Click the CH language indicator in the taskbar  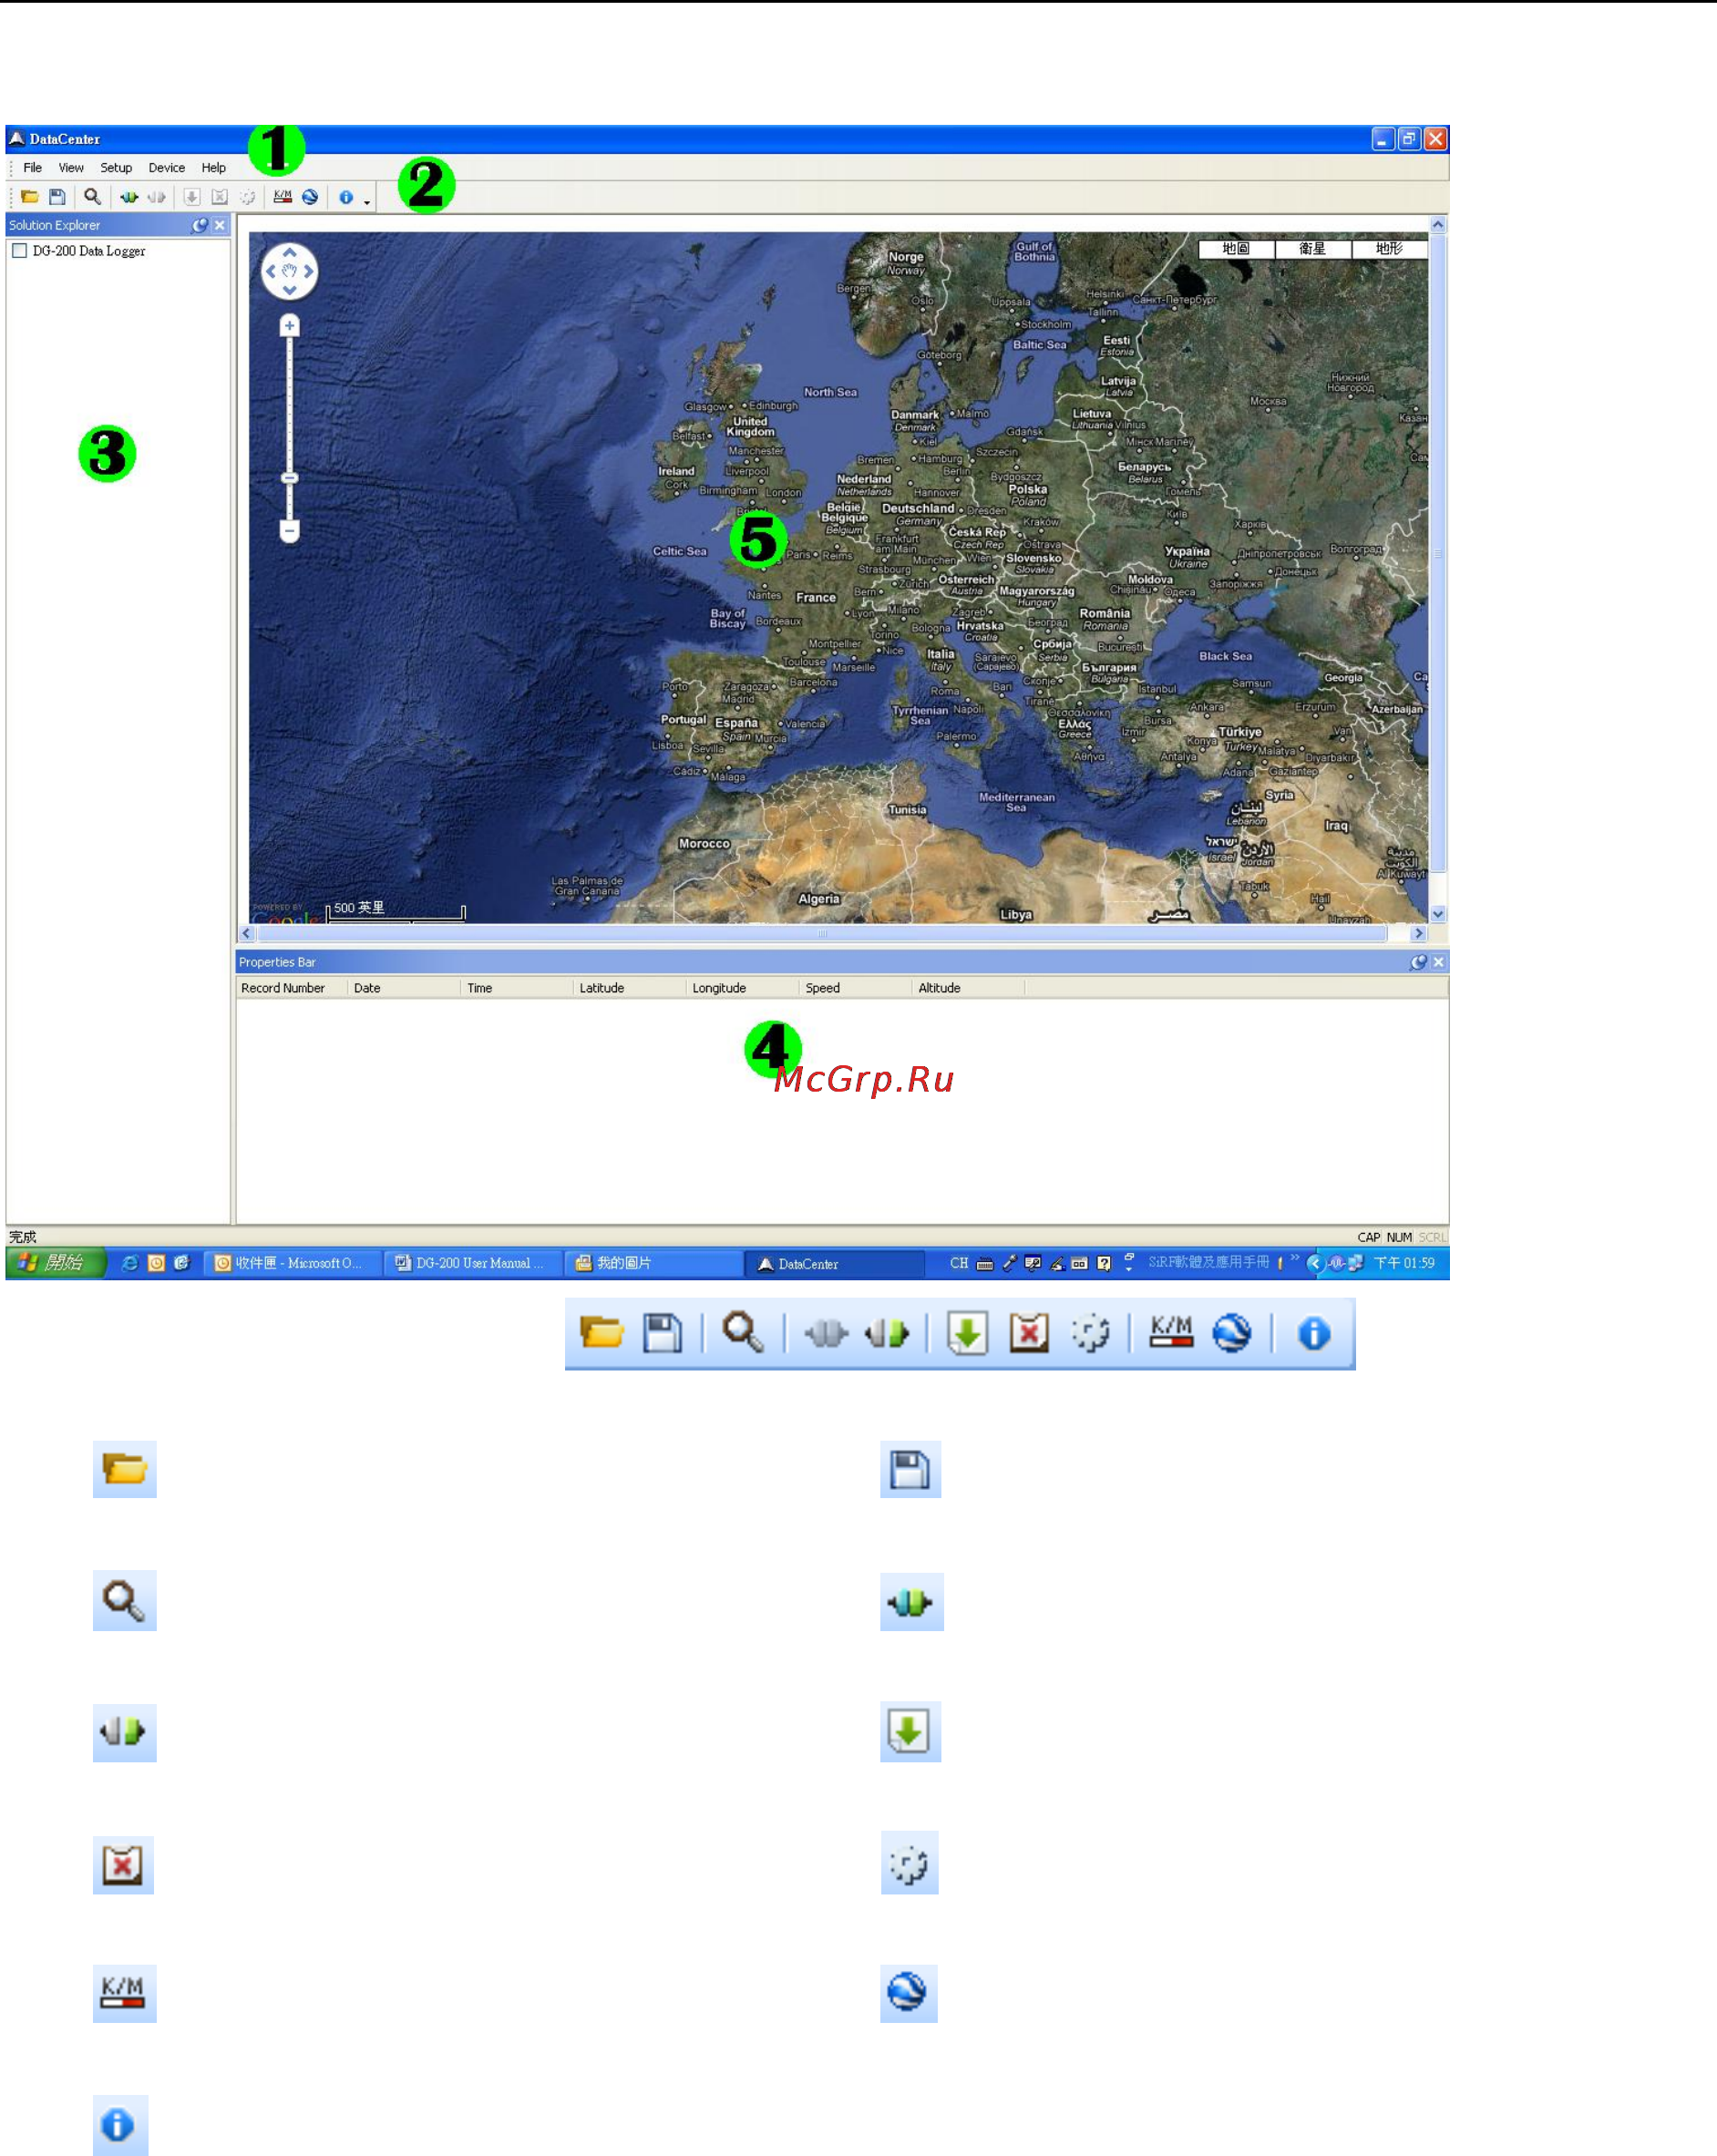click(959, 1263)
